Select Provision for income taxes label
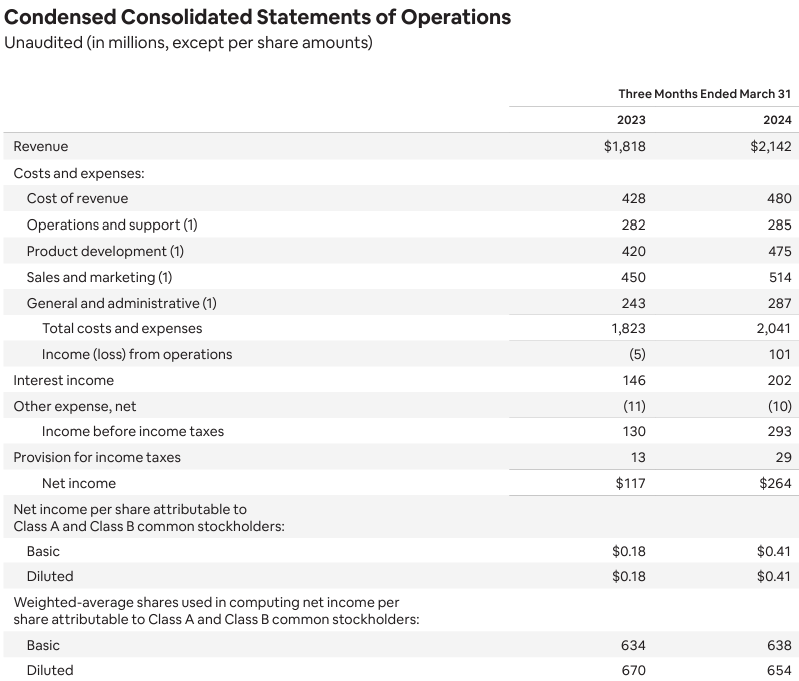The width and height of the screenshot is (799, 681). click(97, 457)
